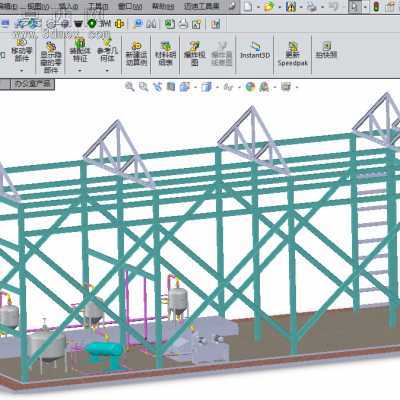The width and height of the screenshot is (400, 400).
Task: Open Assembly Features (装配体特征) tool
Action: pos(80,50)
